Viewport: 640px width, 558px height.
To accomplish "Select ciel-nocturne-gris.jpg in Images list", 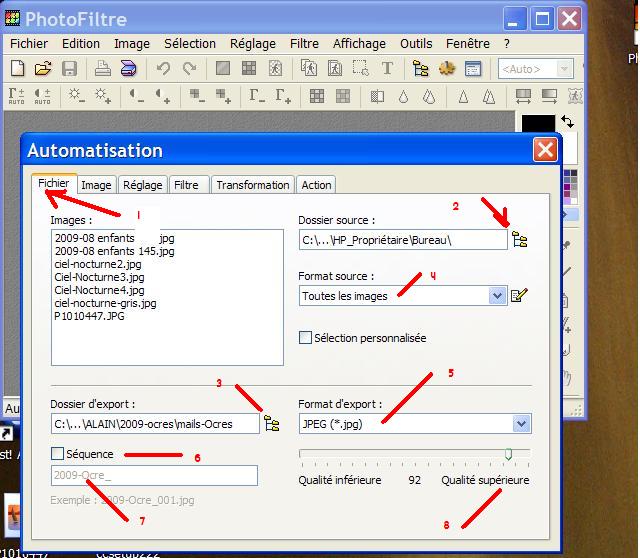I will [x=105, y=303].
